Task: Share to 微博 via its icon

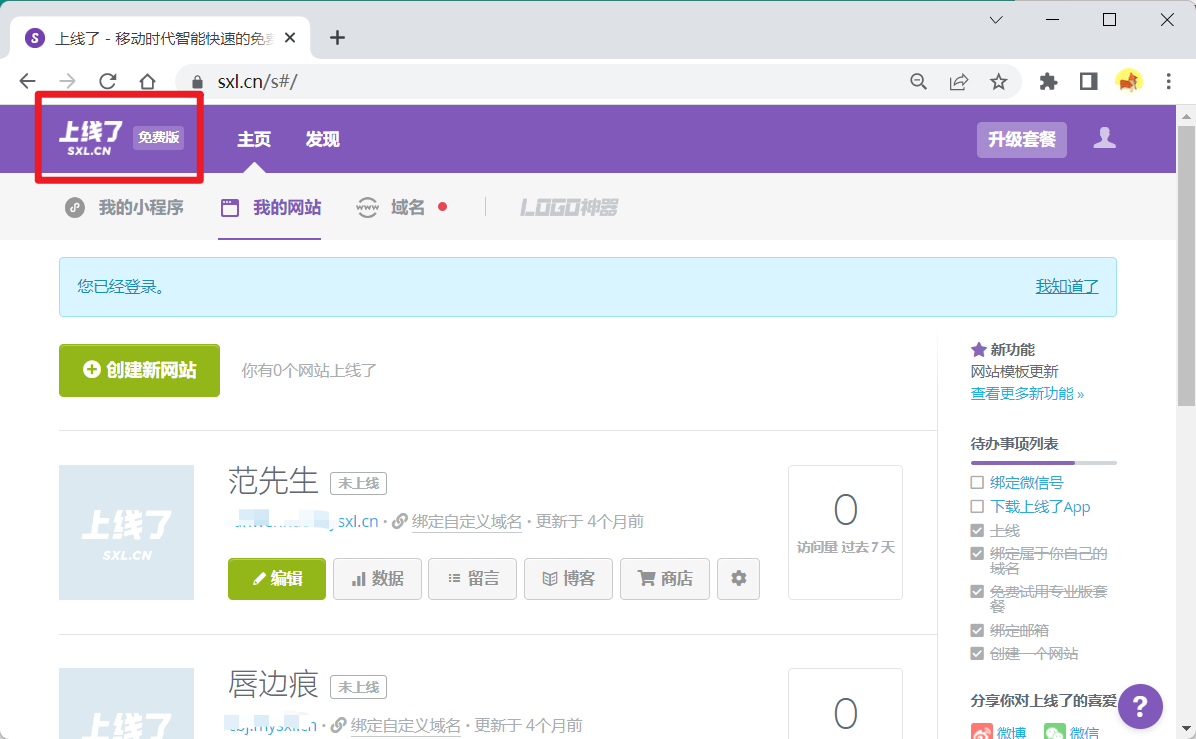Action: tap(981, 731)
